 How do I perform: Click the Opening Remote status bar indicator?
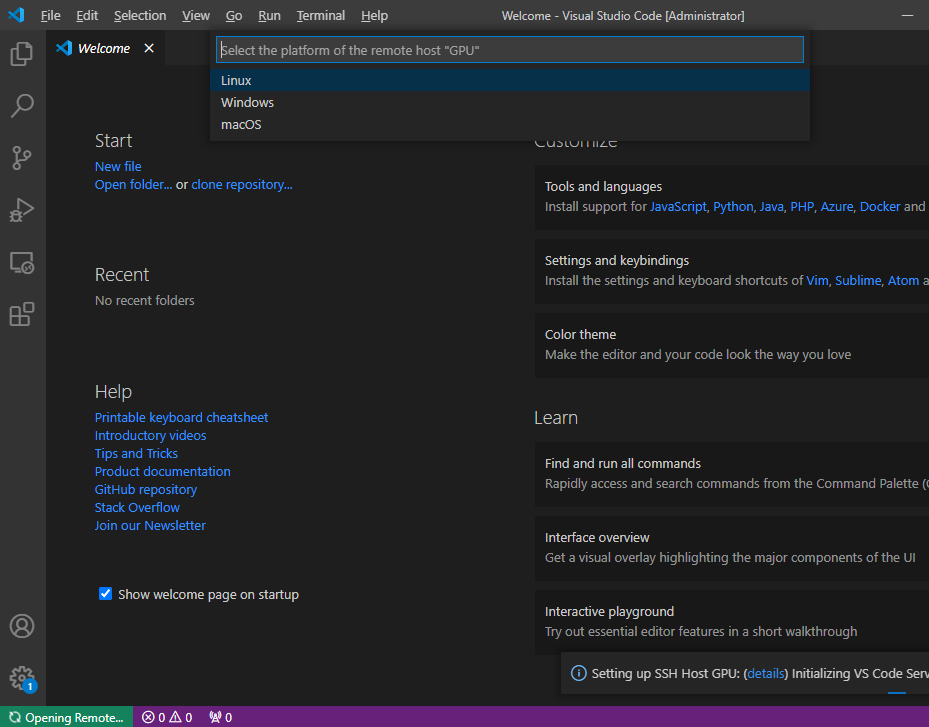tap(66, 718)
